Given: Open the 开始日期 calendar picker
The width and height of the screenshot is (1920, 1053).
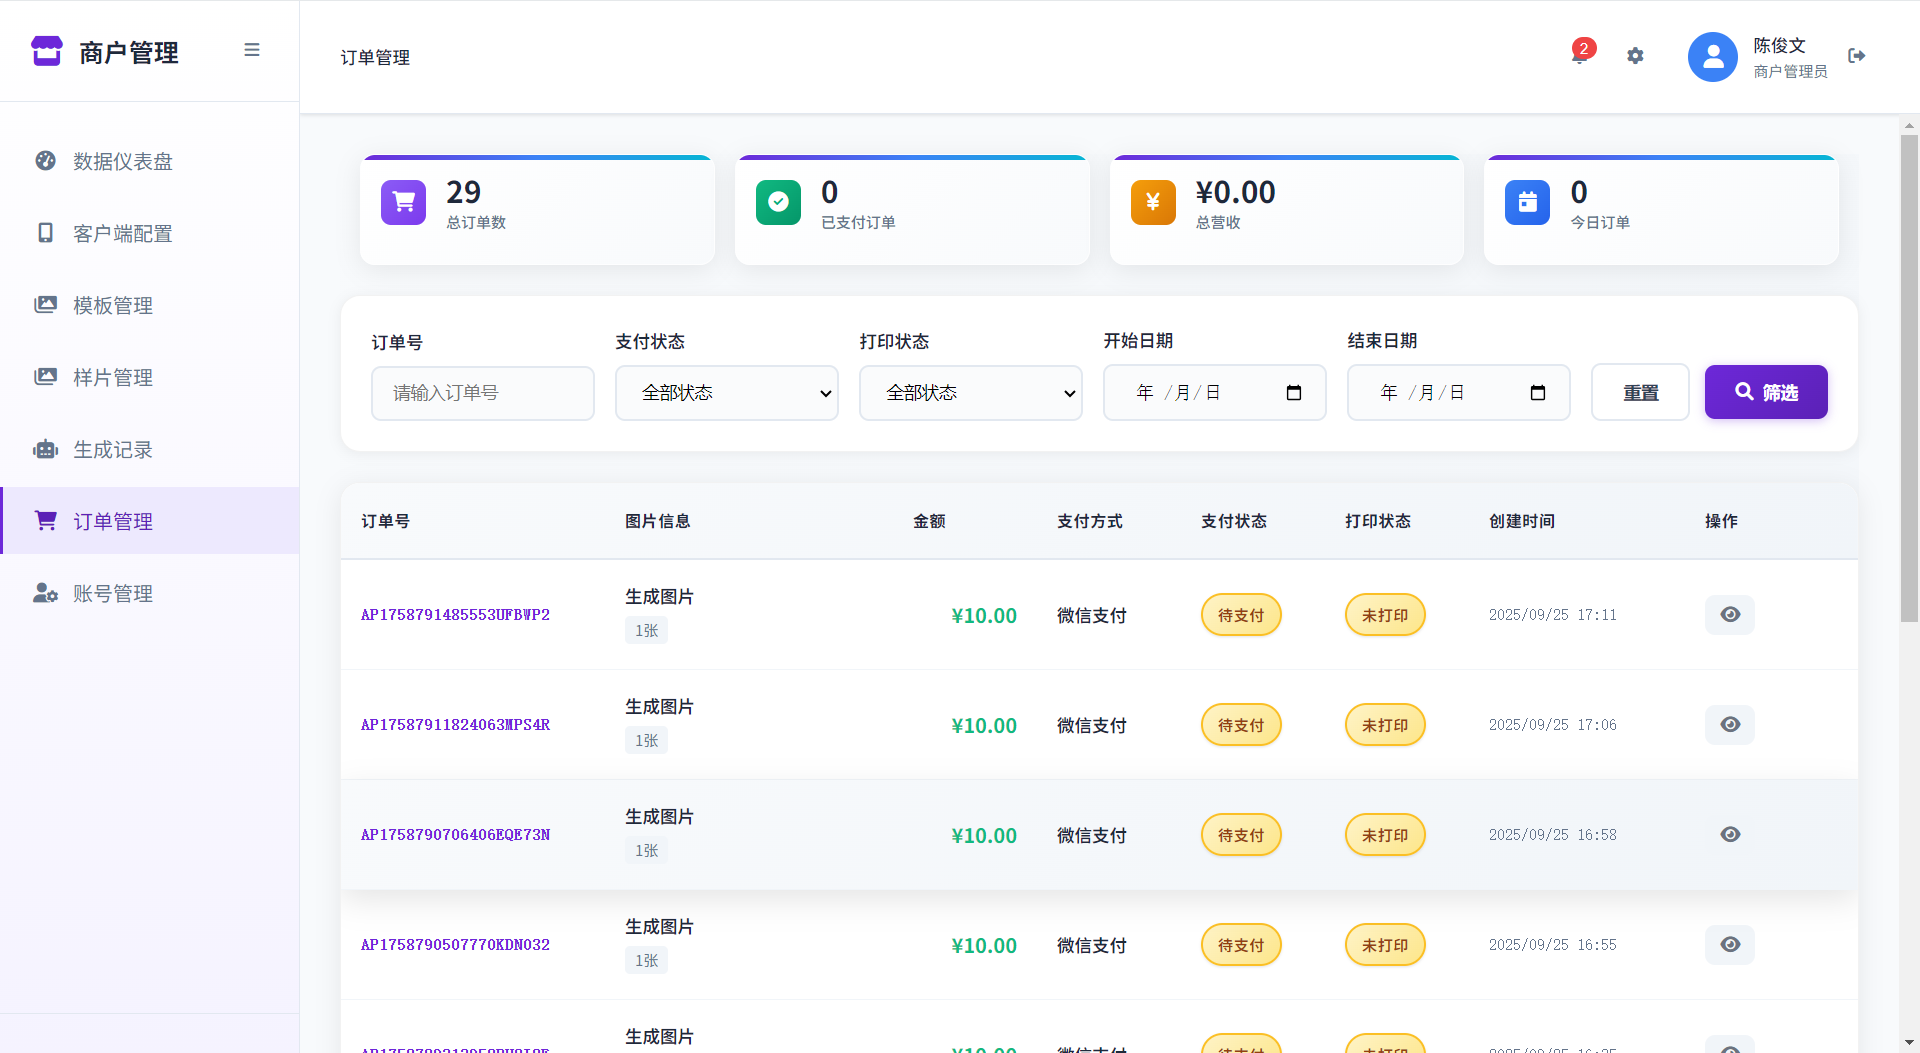Looking at the screenshot, I should [x=1293, y=393].
